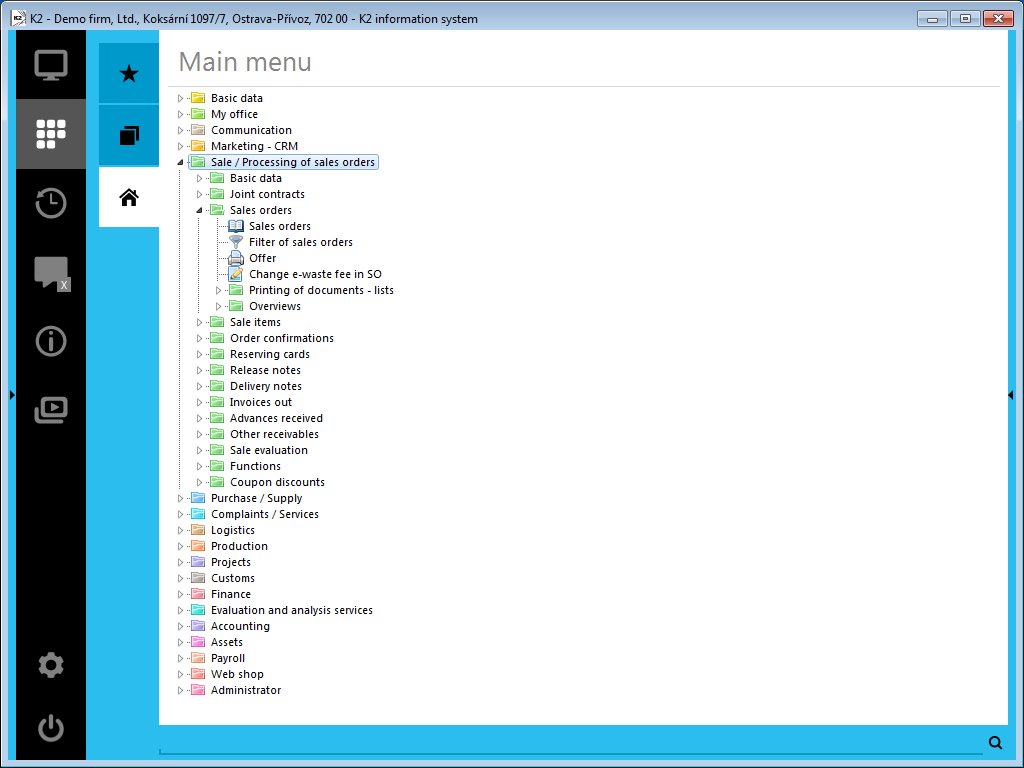This screenshot has width=1024, height=768.
Task: Click the bottom search input bar
Action: [571, 743]
